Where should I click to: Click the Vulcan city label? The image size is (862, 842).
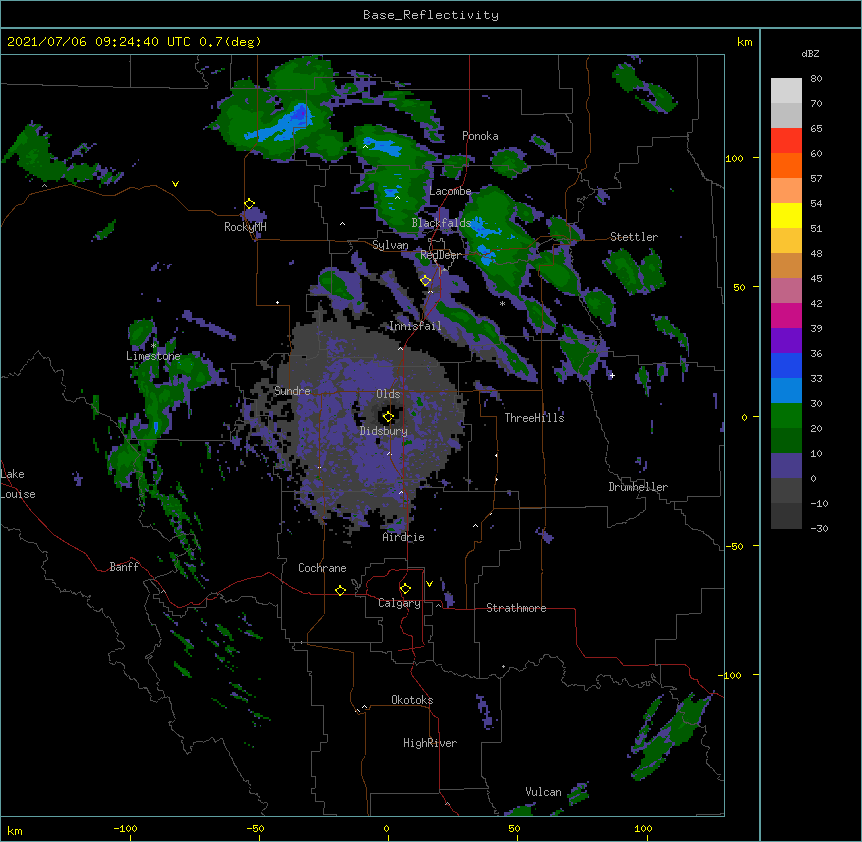(x=543, y=792)
